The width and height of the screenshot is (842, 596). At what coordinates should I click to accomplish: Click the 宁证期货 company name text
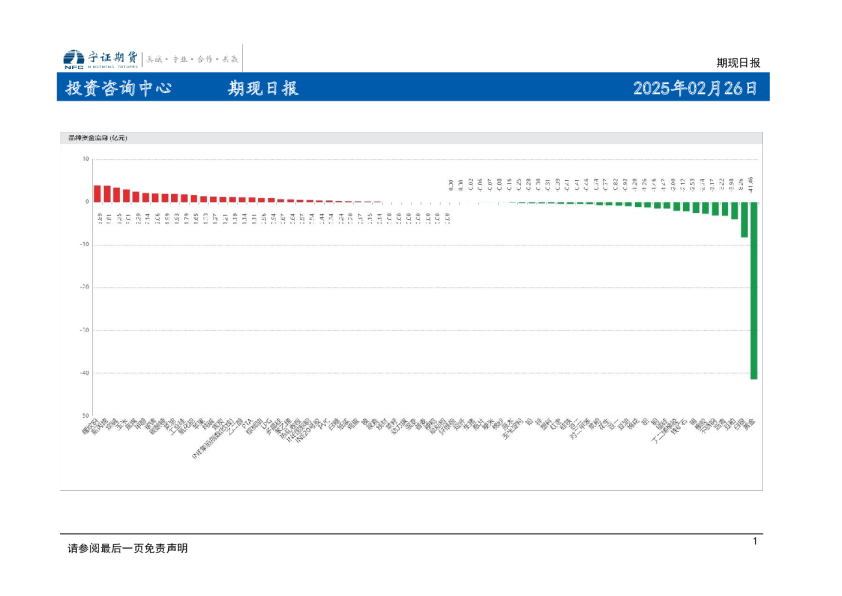(x=113, y=57)
